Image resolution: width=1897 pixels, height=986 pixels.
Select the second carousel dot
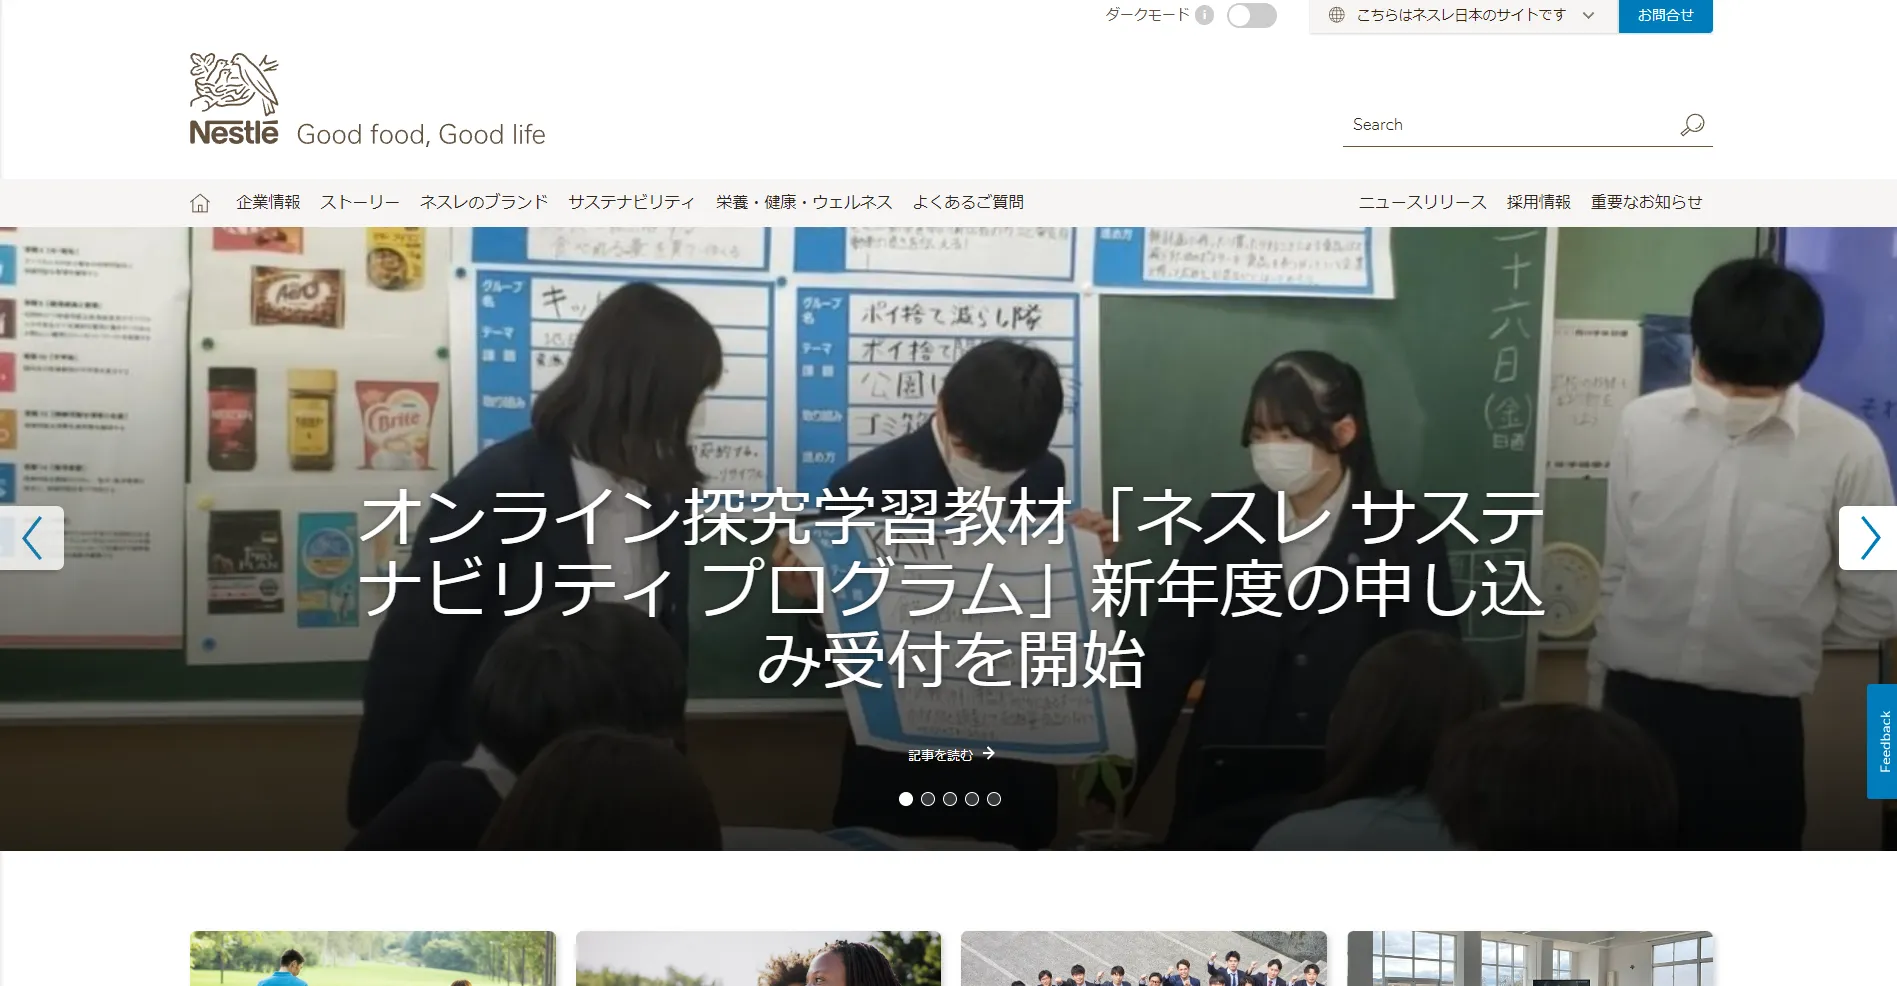pyautogui.click(x=928, y=799)
